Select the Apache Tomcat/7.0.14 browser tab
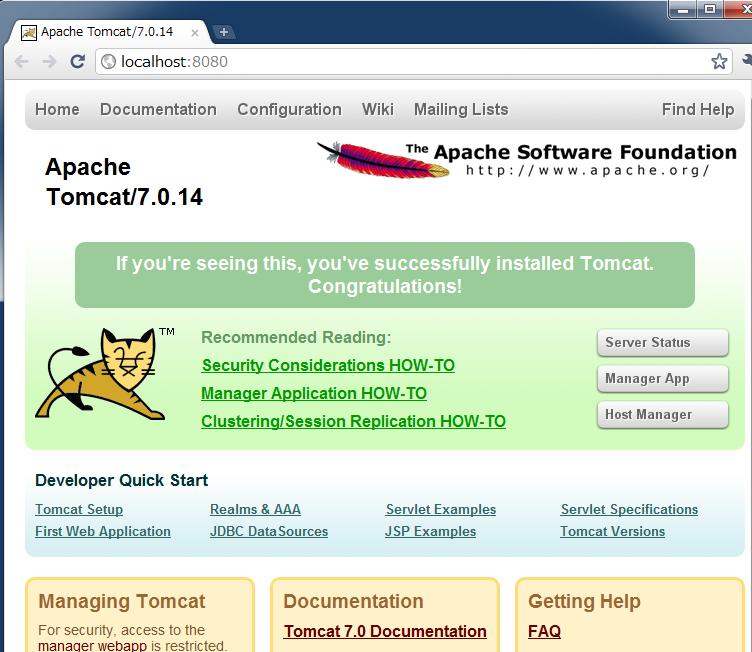Image resolution: width=752 pixels, height=652 pixels. pyautogui.click(x=108, y=32)
